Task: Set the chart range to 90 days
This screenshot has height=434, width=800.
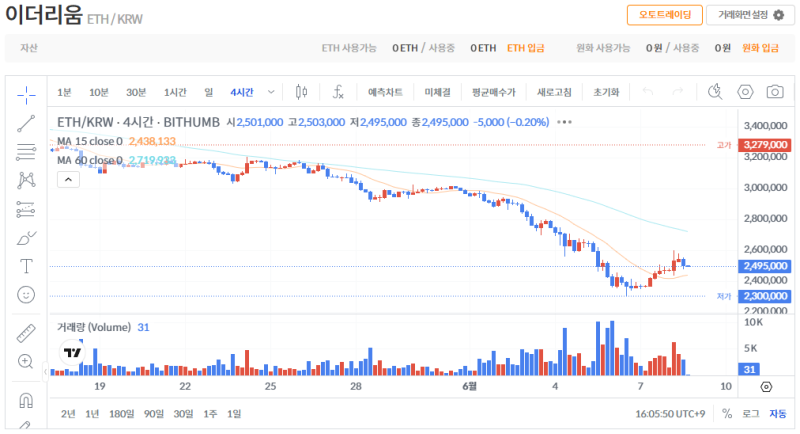Action: click(x=154, y=414)
